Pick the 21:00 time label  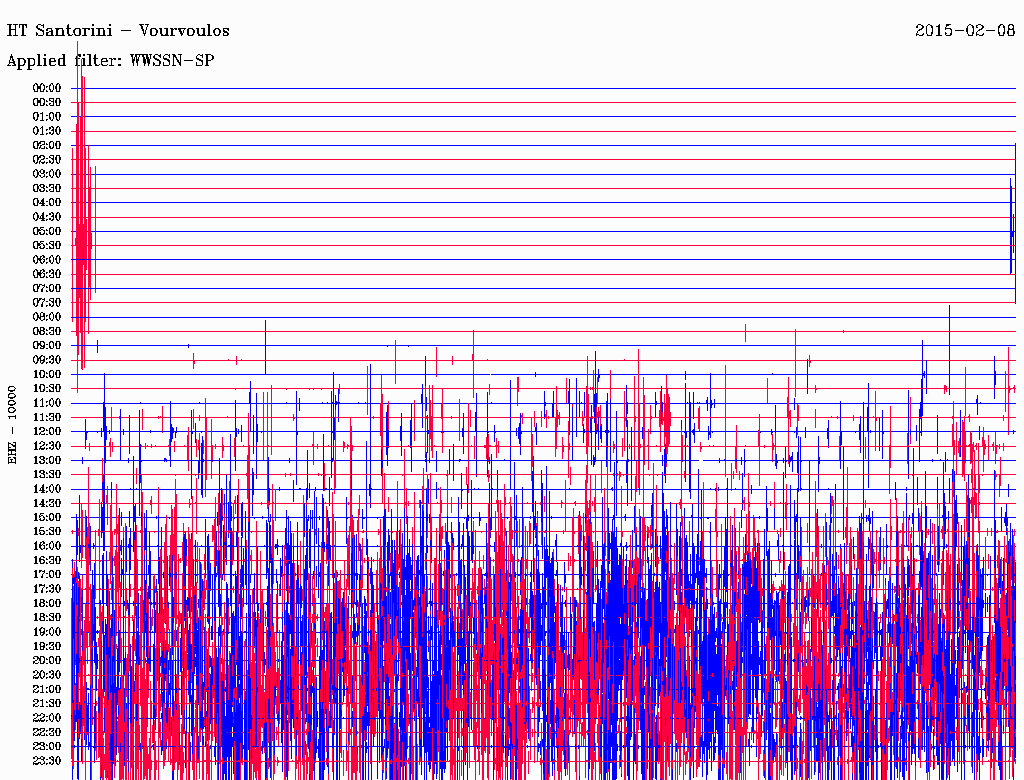pyautogui.click(x=47, y=689)
